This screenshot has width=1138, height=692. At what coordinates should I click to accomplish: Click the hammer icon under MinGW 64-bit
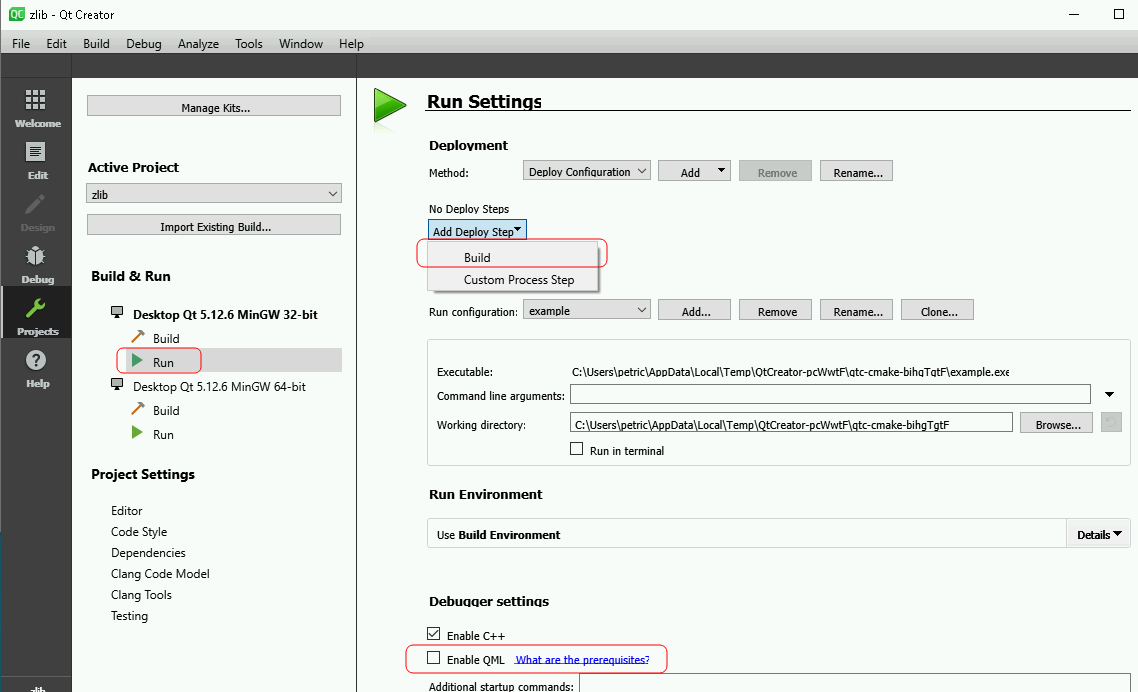pos(138,409)
